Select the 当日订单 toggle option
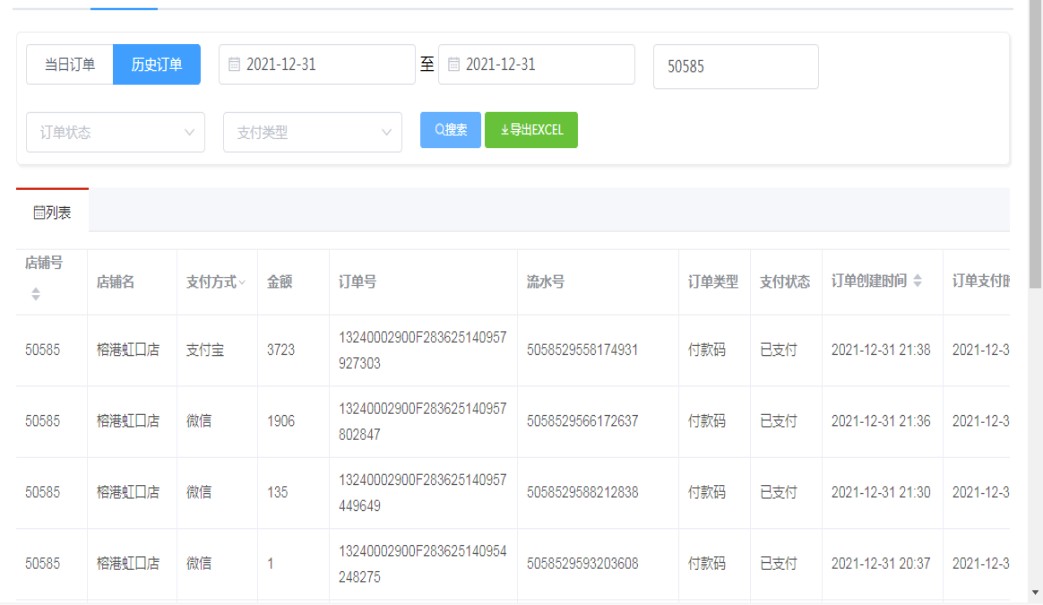1043x605 pixels. click(70, 65)
